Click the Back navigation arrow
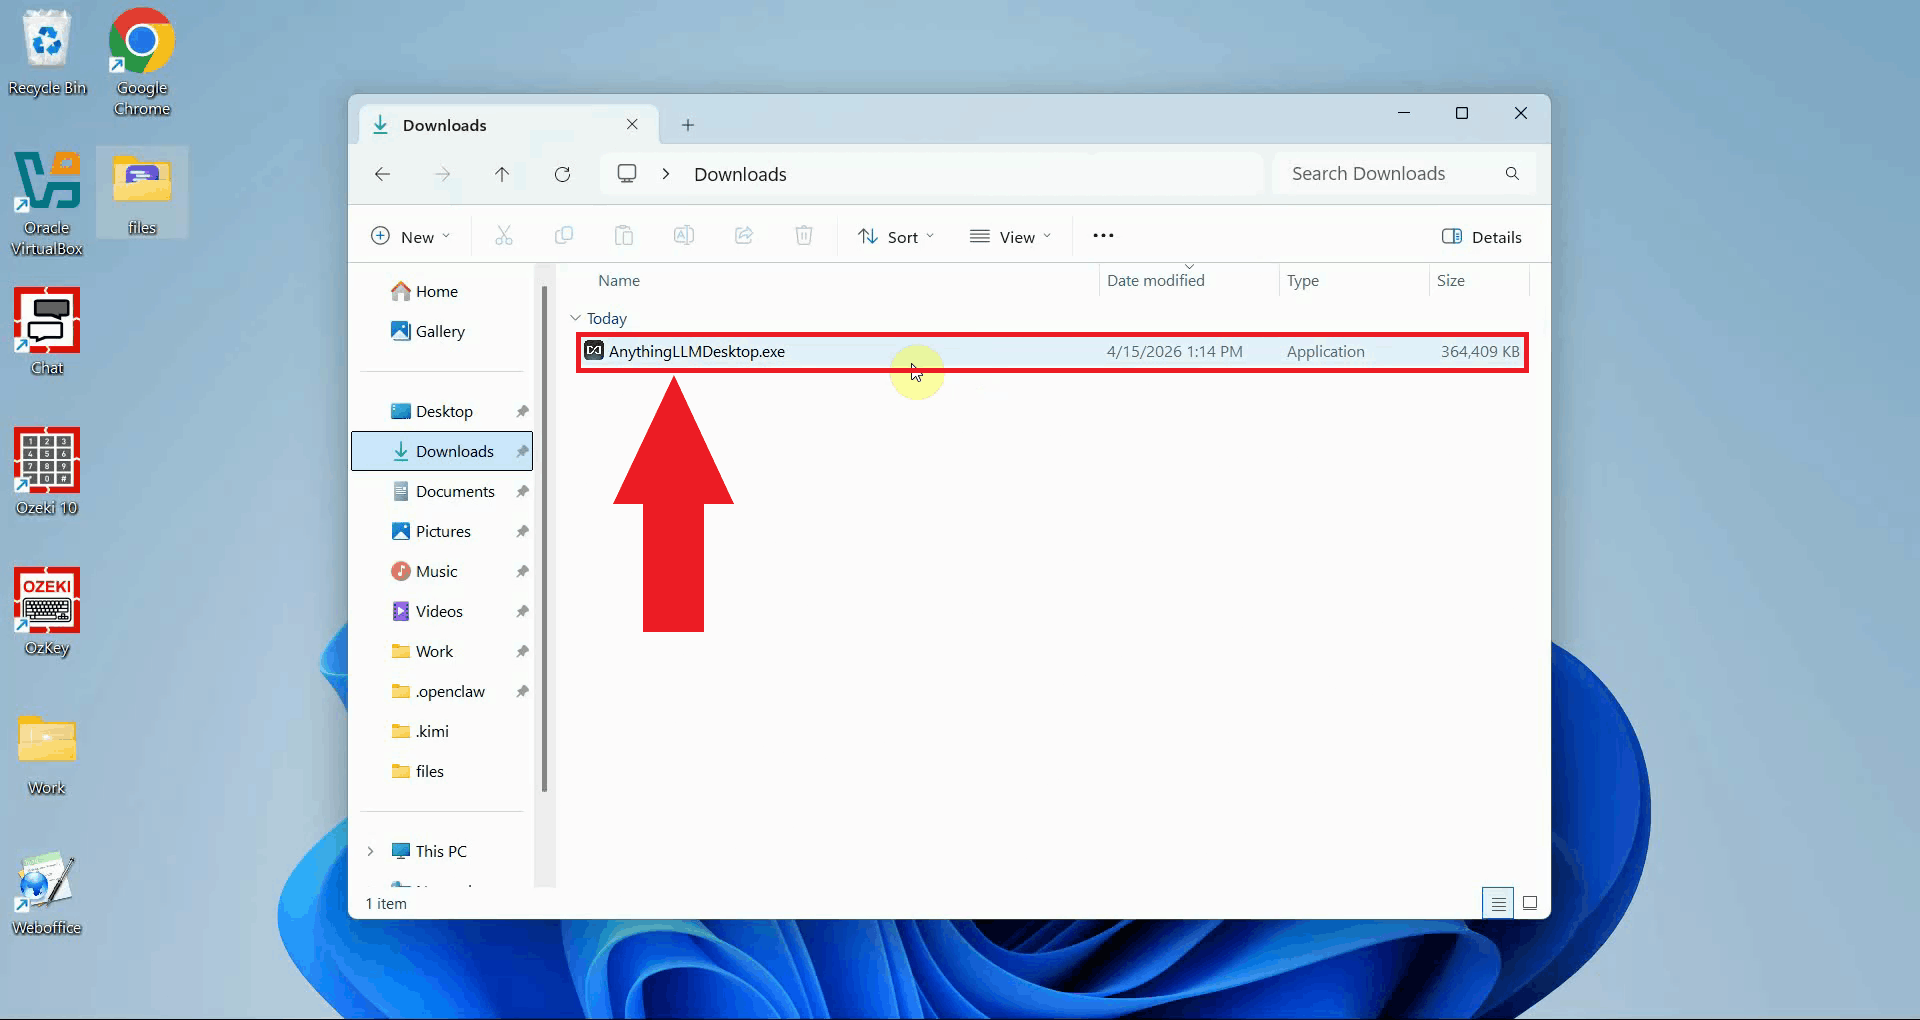This screenshot has width=1920, height=1020. pyautogui.click(x=382, y=174)
